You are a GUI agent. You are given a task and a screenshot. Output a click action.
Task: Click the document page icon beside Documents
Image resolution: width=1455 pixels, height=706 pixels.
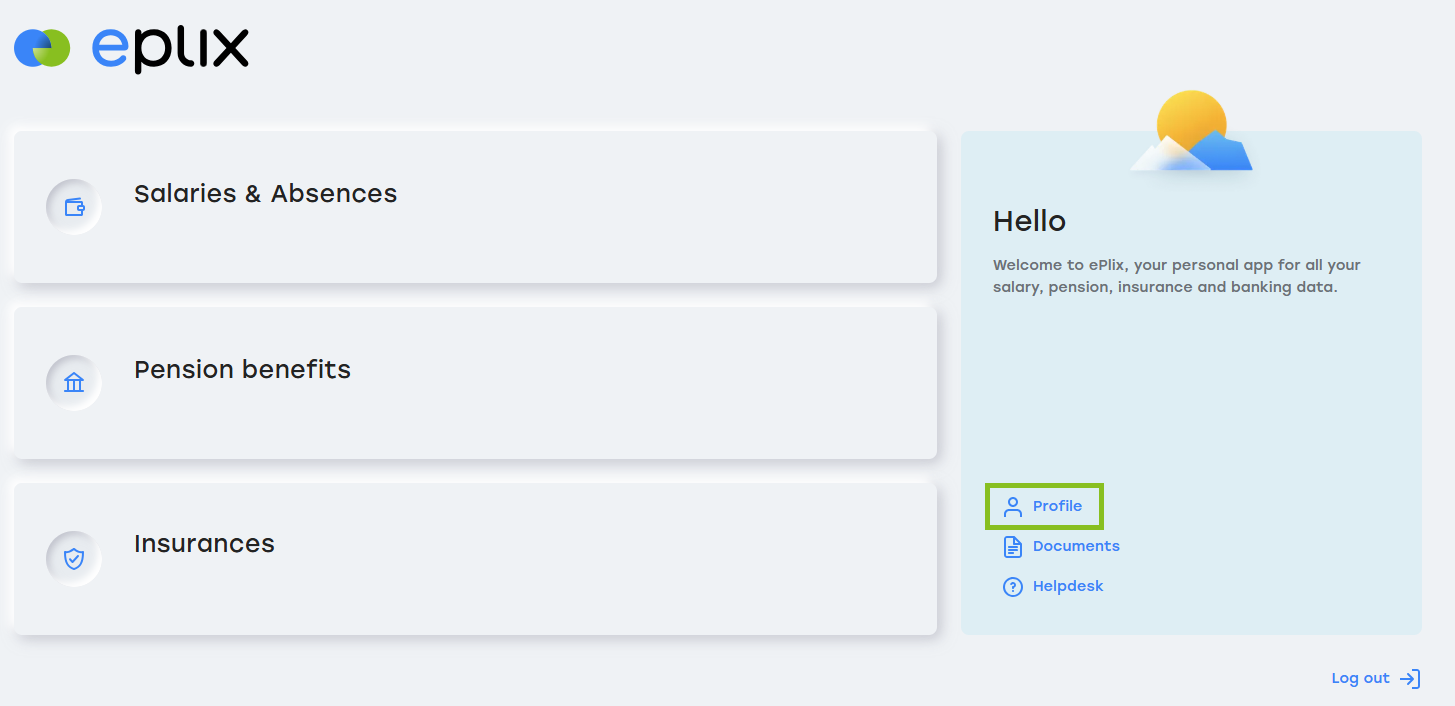tap(1013, 547)
